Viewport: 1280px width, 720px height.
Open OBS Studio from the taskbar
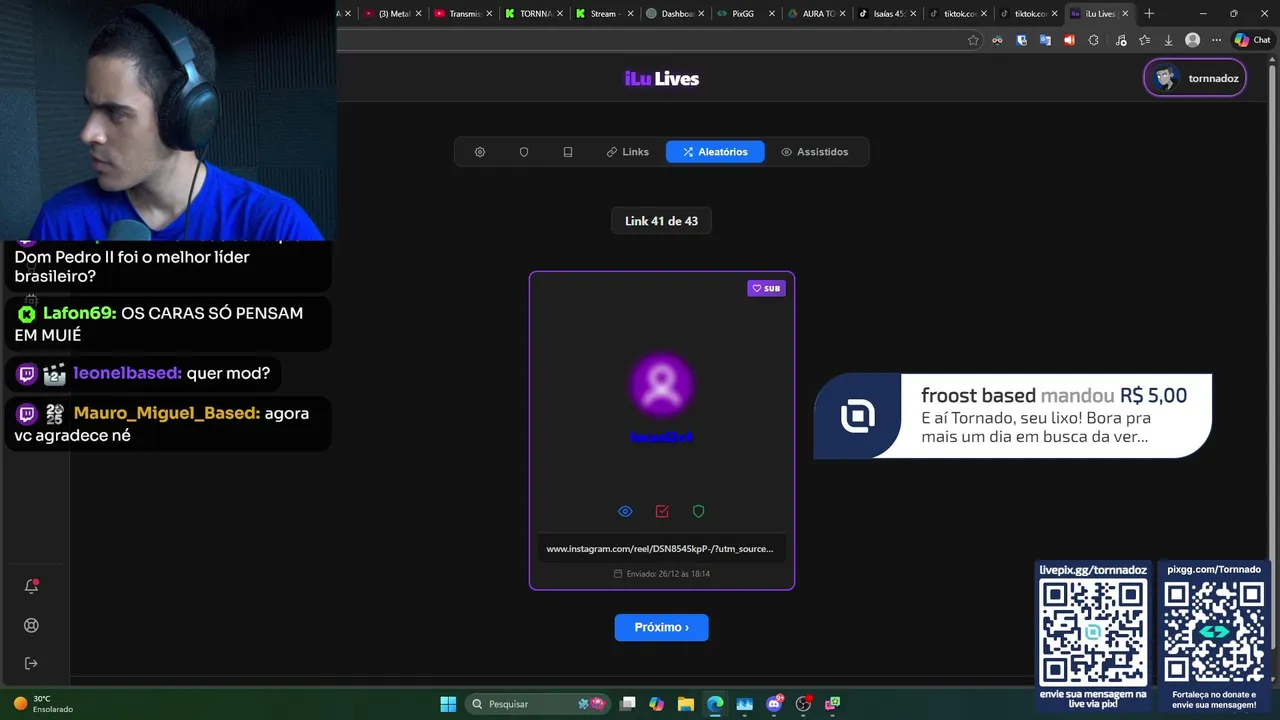pyautogui.click(x=803, y=704)
